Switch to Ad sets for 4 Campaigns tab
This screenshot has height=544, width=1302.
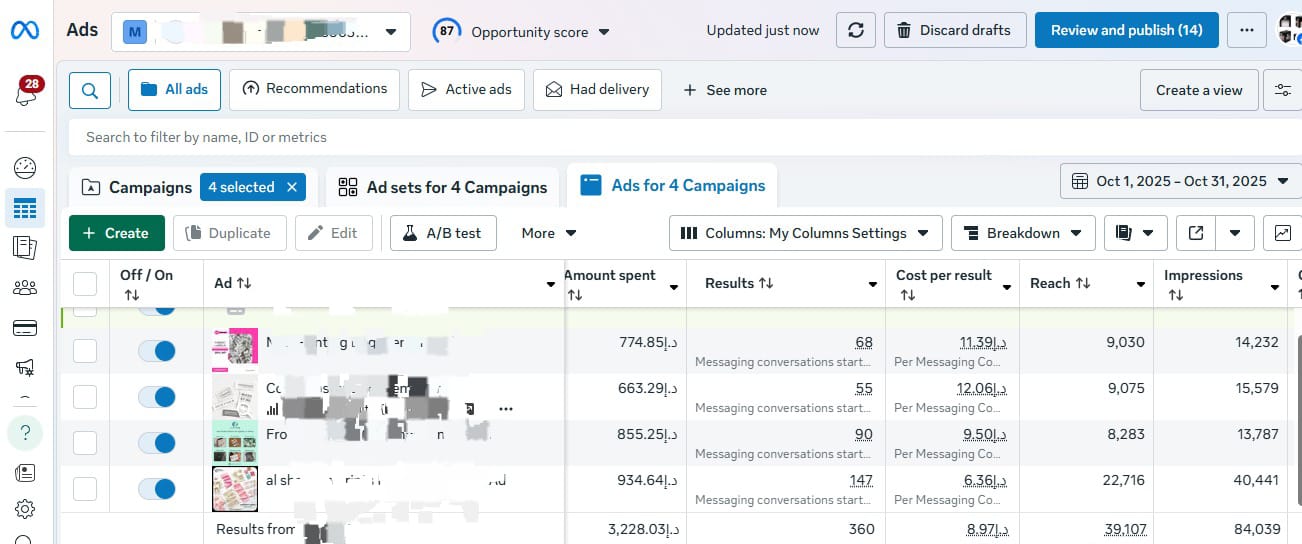[445, 187]
